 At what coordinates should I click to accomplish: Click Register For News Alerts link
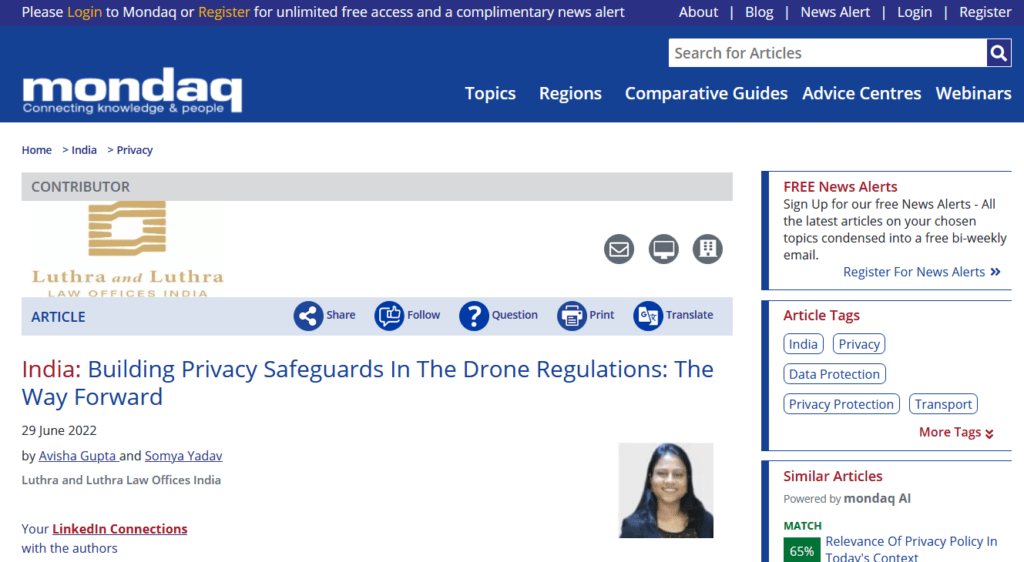921,272
